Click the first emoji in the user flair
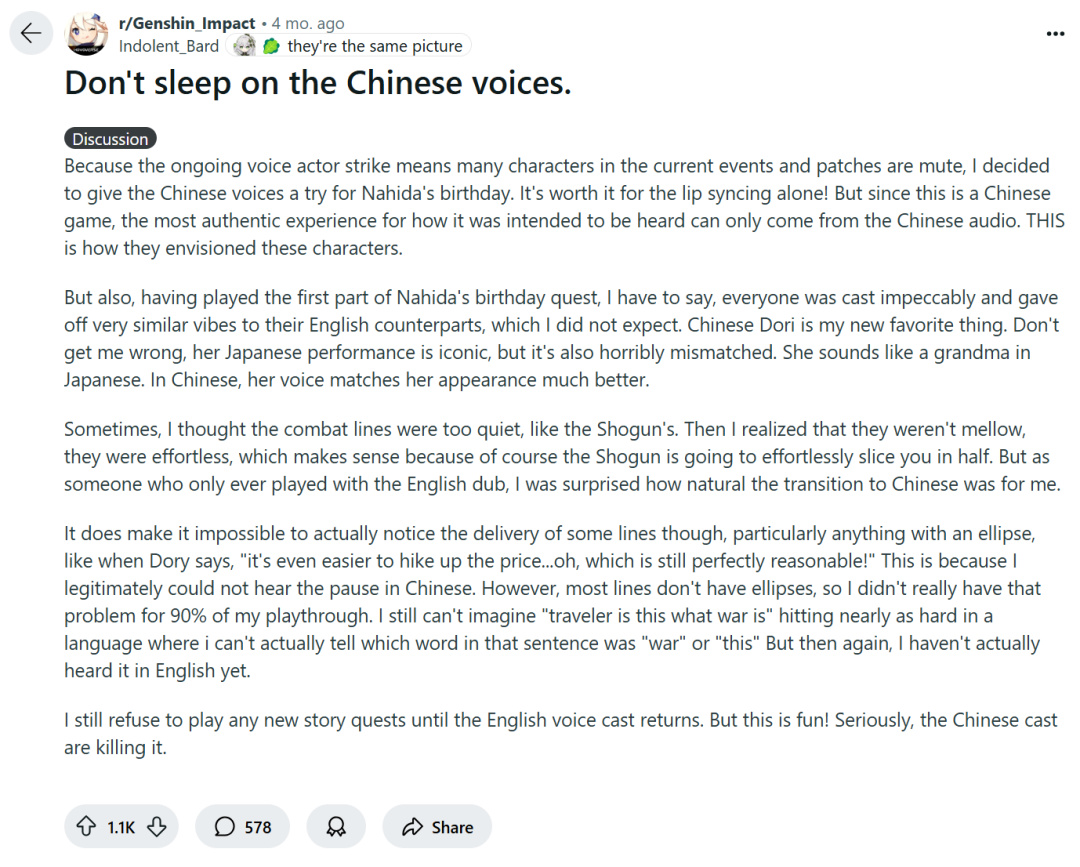 pos(244,46)
